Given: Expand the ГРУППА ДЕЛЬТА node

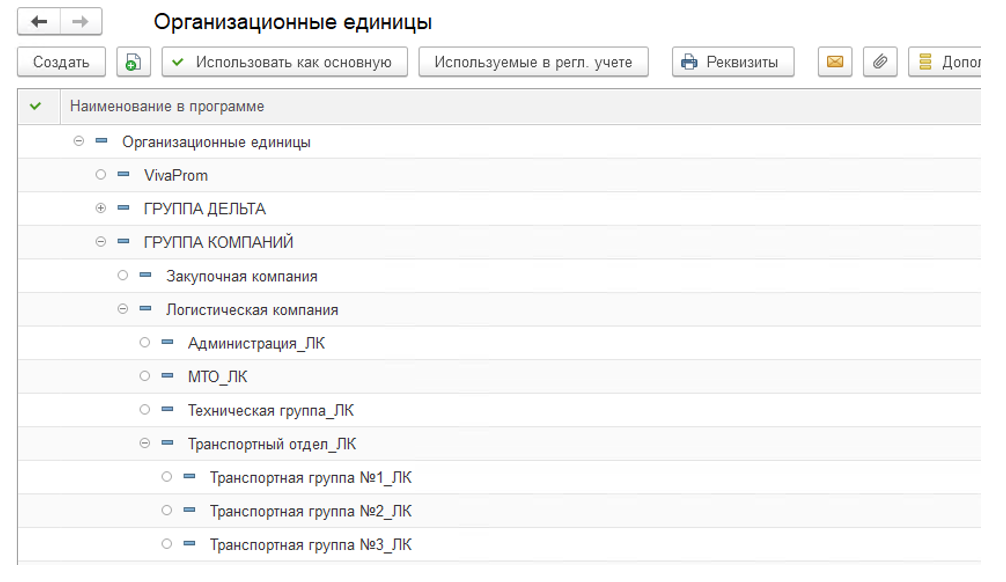Looking at the screenshot, I should pos(100,209).
